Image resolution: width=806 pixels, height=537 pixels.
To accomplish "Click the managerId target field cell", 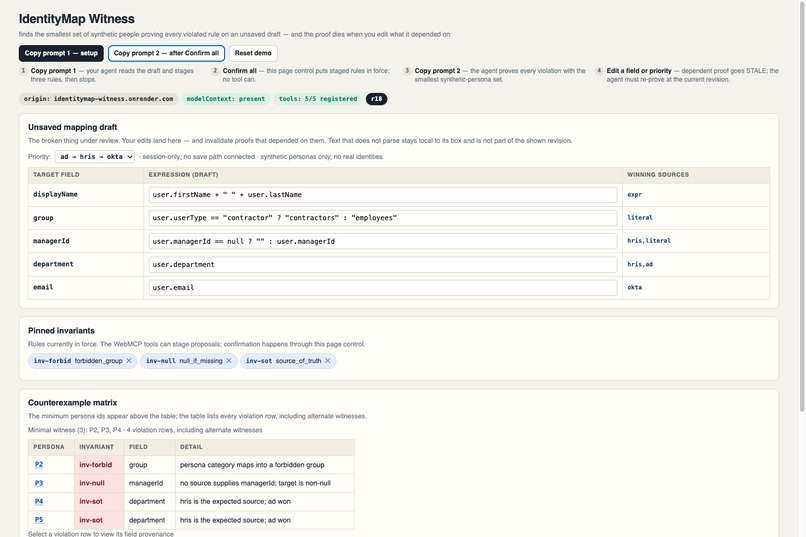I will tap(86, 241).
